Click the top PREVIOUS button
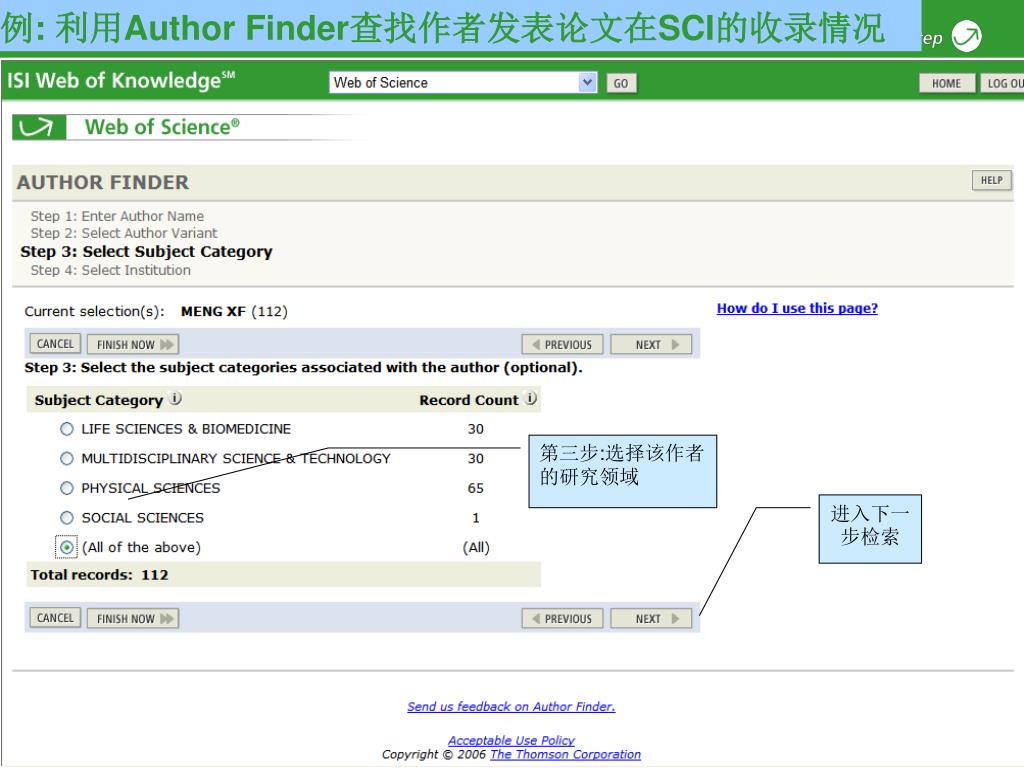 pyautogui.click(x=562, y=344)
